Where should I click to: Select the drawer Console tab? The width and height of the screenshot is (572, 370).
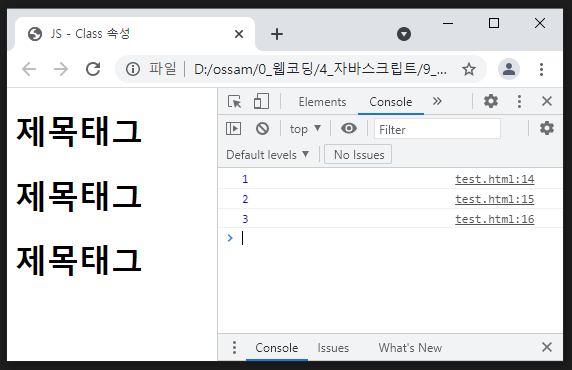point(277,348)
